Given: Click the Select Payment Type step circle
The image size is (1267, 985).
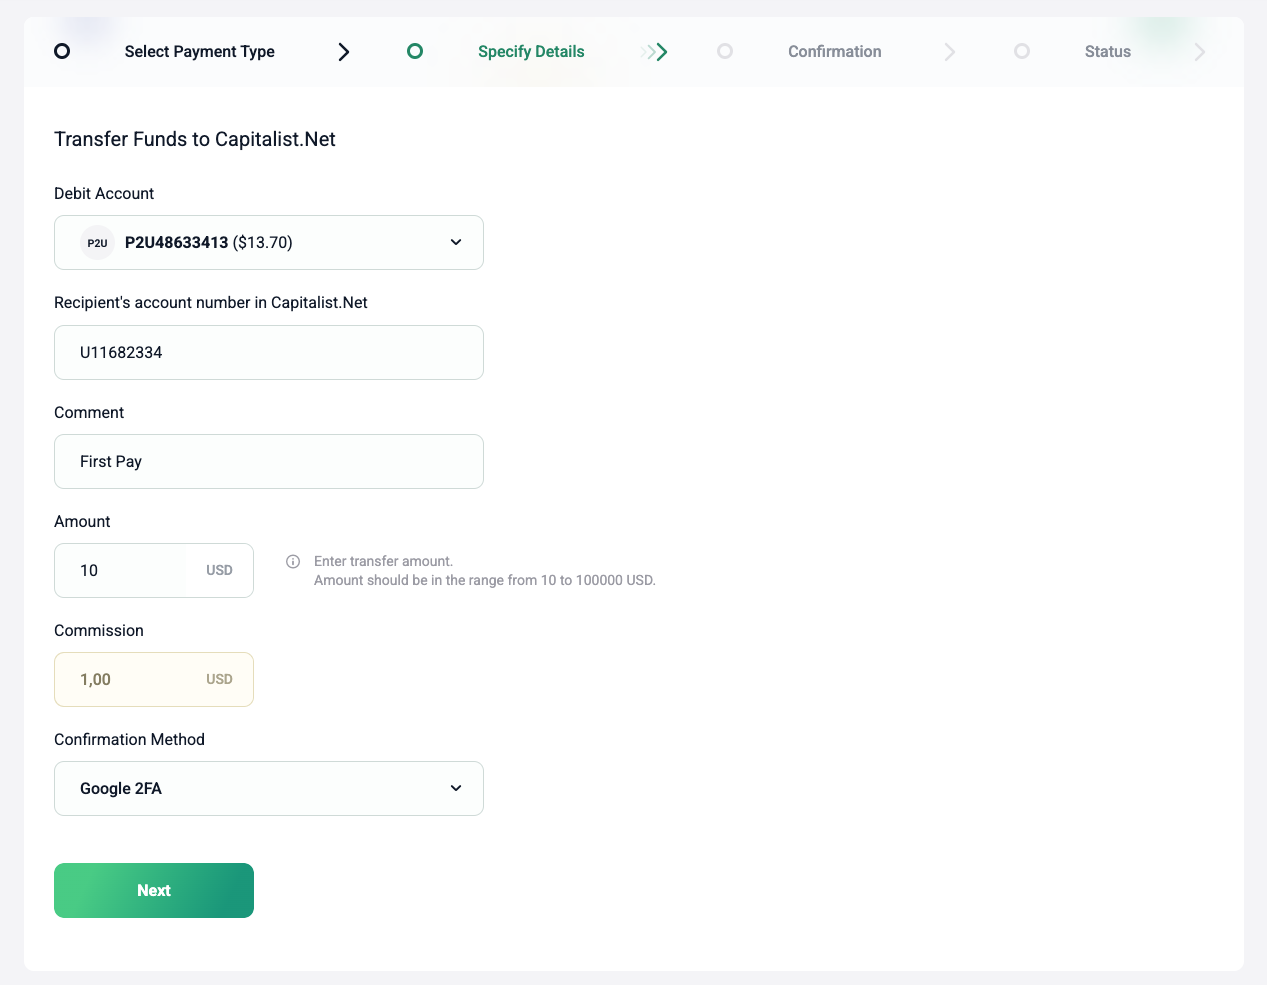Looking at the screenshot, I should point(62,51).
